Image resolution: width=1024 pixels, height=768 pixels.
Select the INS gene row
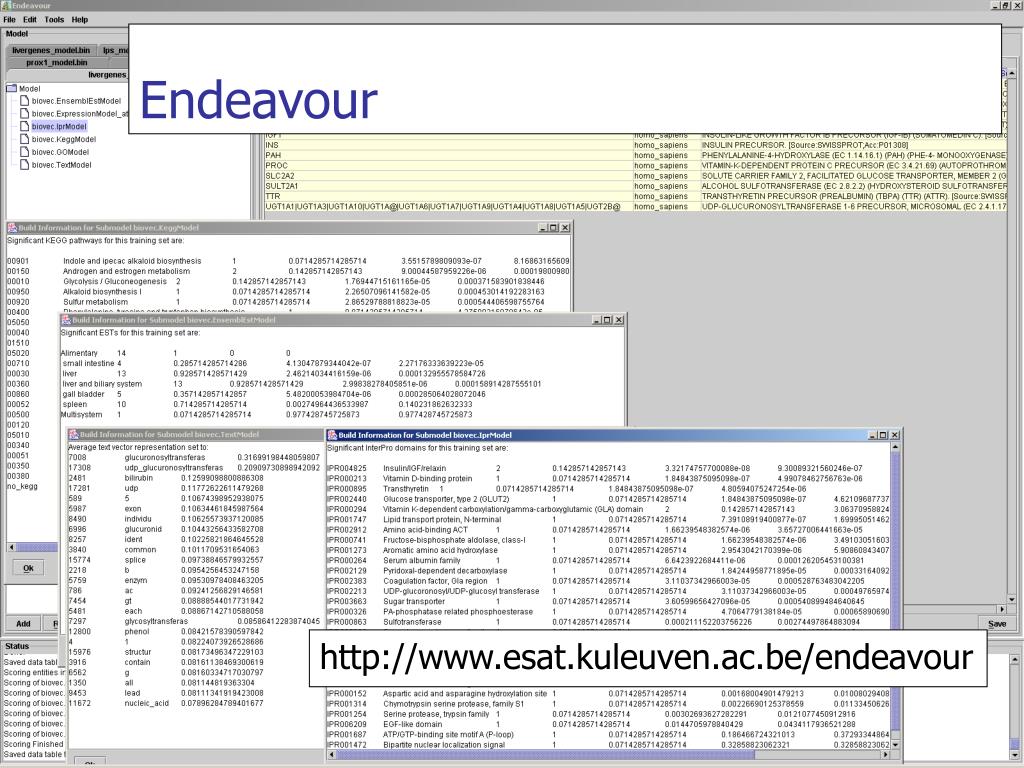[x=635, y=145]
